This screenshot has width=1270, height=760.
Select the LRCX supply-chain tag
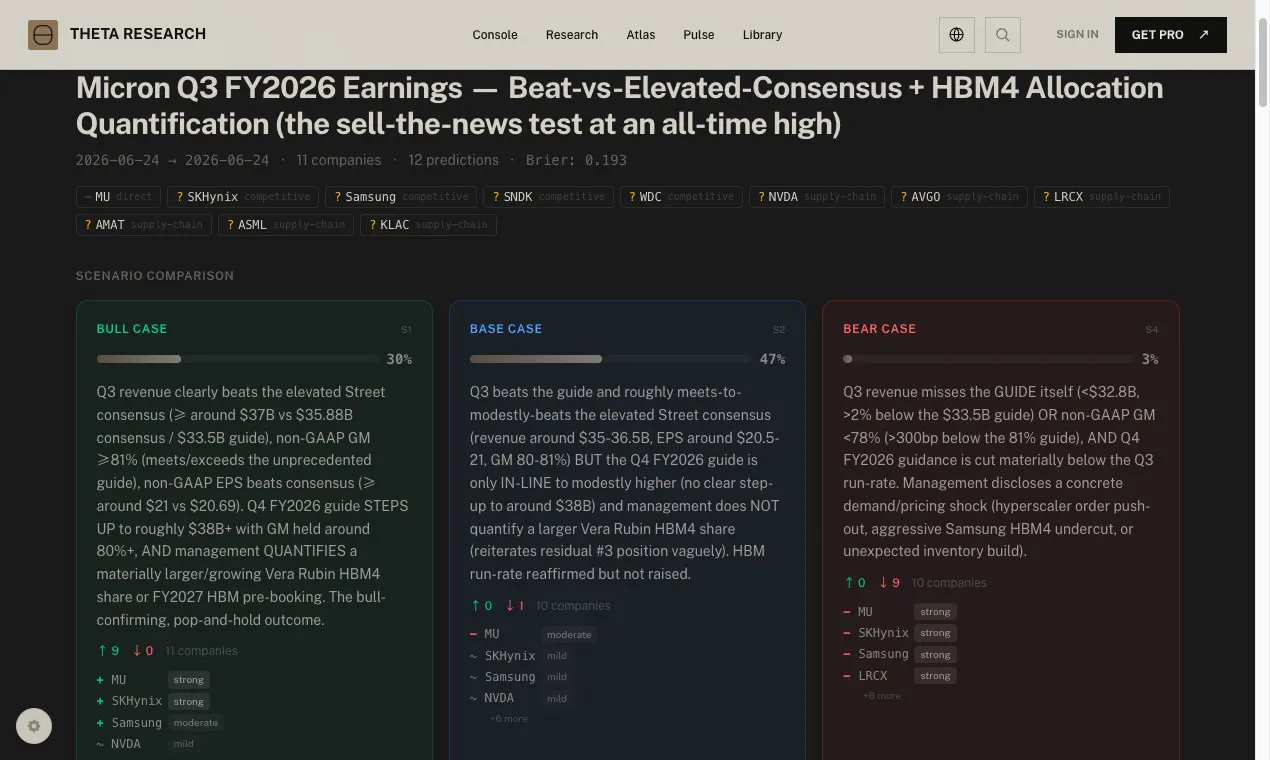tap(1102, 197)
